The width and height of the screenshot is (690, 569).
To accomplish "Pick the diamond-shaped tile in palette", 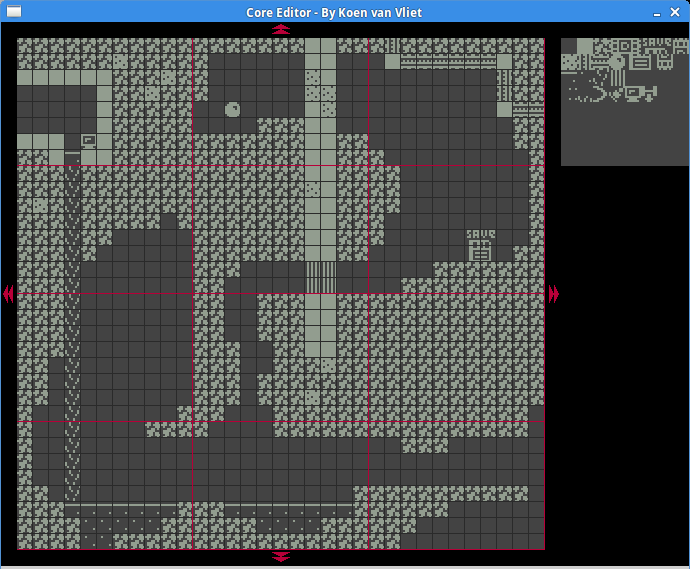I will coord(617,96).
